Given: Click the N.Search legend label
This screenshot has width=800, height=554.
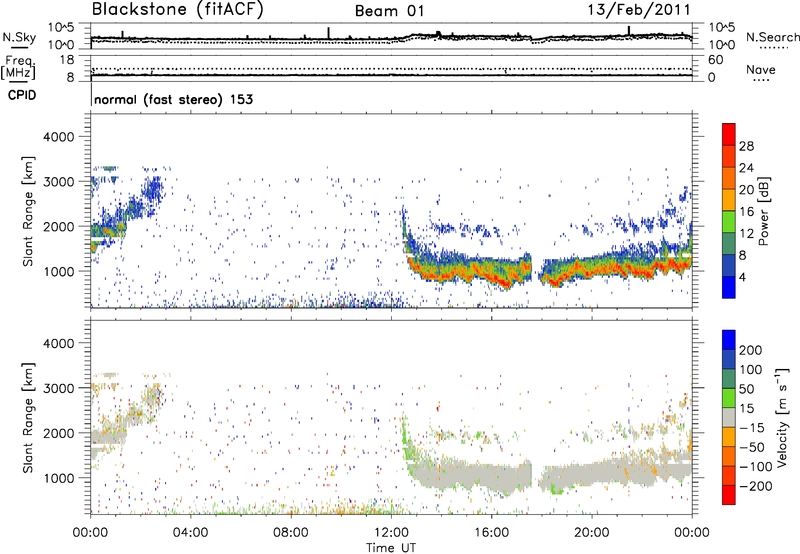Looking at the screenshot, I should [x=772, y=37].
